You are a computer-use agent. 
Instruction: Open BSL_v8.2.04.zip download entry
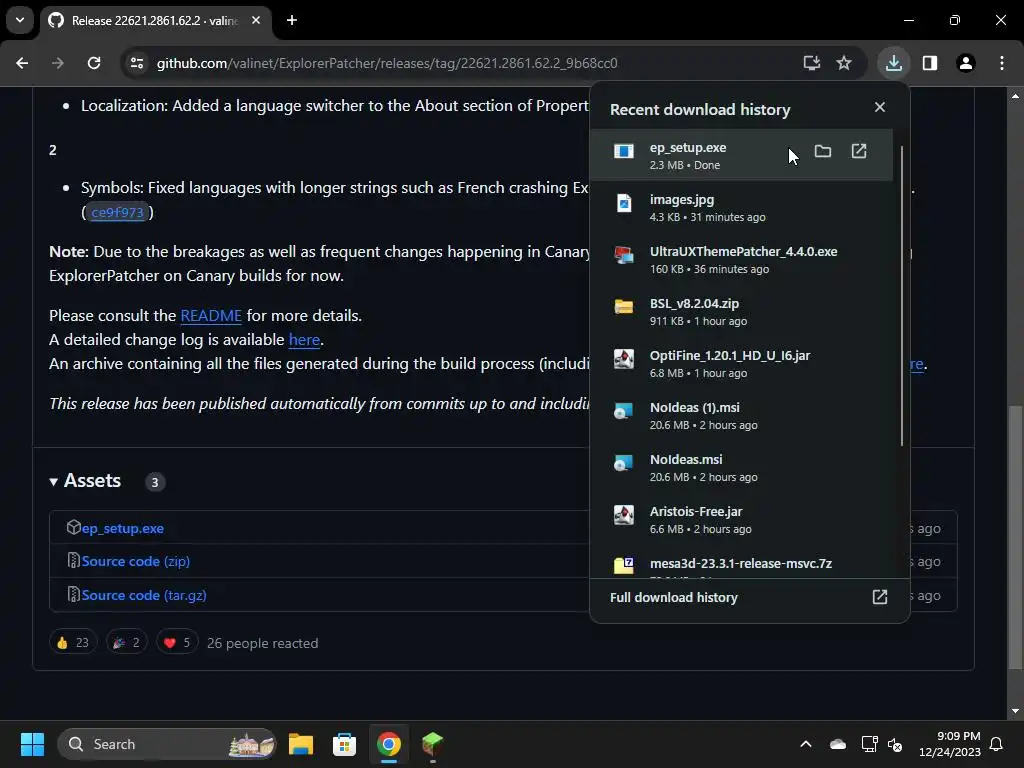click(741, 312)
